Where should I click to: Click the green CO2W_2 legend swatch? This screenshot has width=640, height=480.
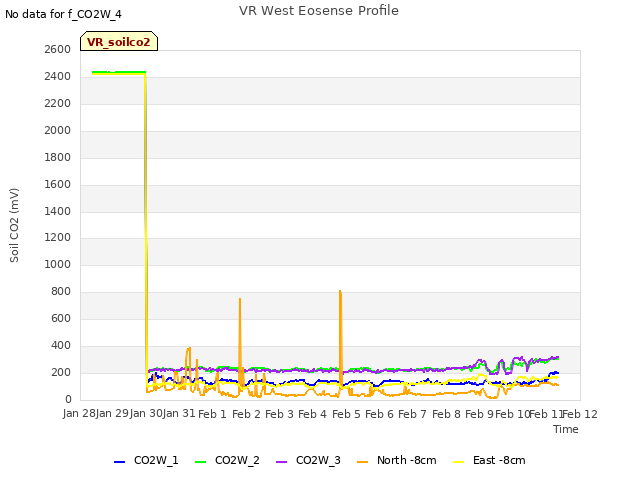pyautogui.click(x=200, y=462)
